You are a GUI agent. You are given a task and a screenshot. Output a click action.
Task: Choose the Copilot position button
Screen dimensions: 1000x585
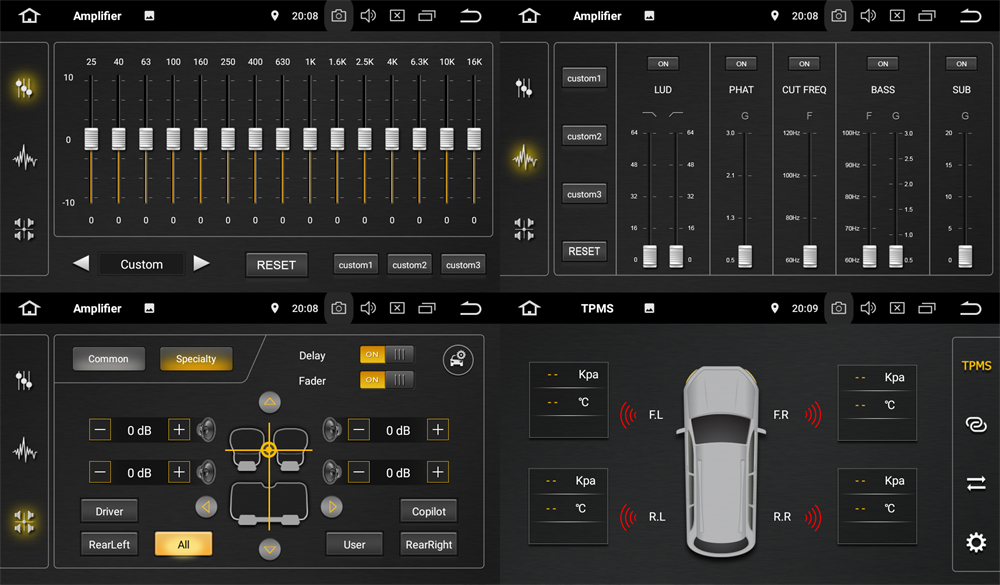point(428,511)
